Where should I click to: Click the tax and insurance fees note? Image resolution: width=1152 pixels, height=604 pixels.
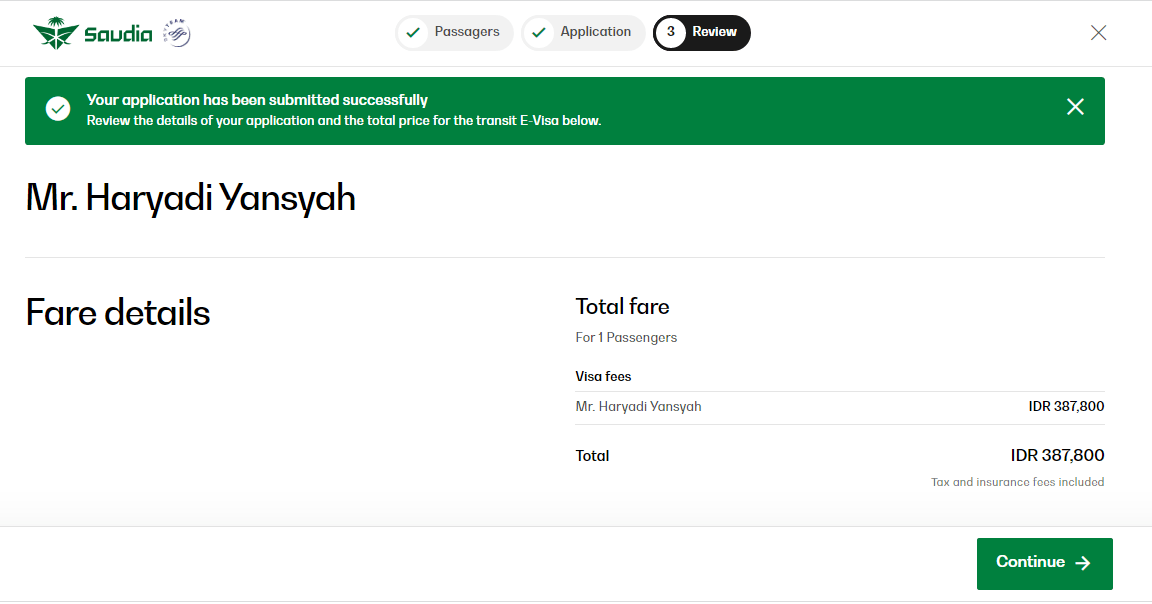click(x=1017, y=483)
